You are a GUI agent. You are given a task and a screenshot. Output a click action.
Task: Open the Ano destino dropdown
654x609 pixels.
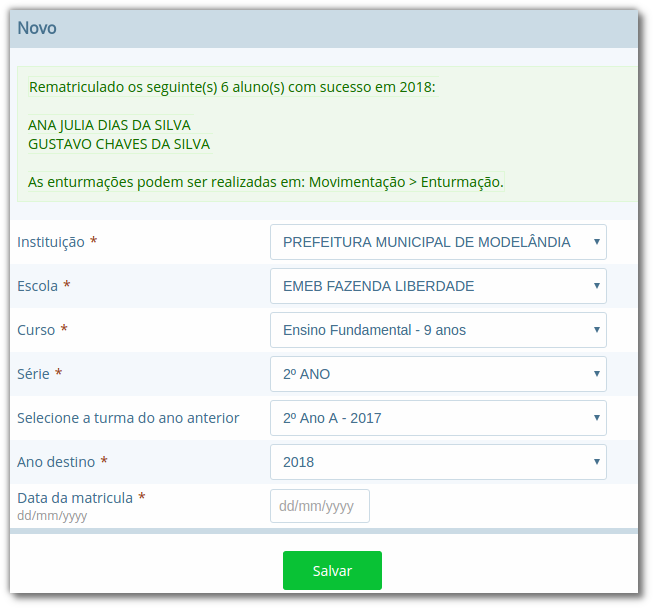pos(438,462)
